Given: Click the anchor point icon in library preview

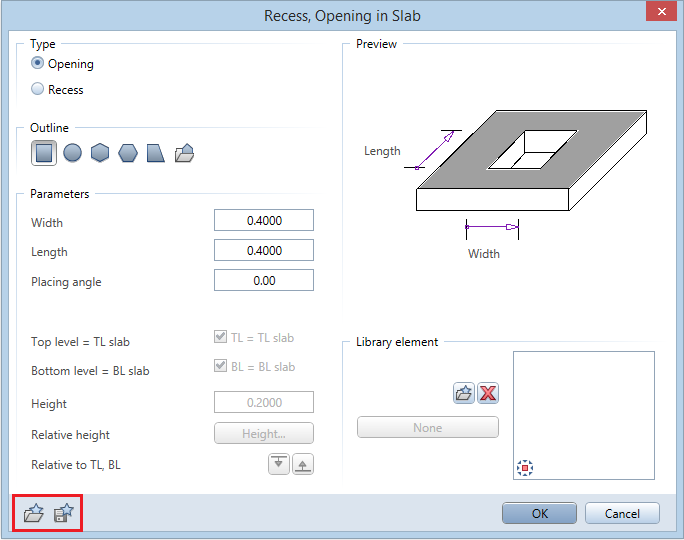Looking at the screenshot, I should (x=525, y=468).
